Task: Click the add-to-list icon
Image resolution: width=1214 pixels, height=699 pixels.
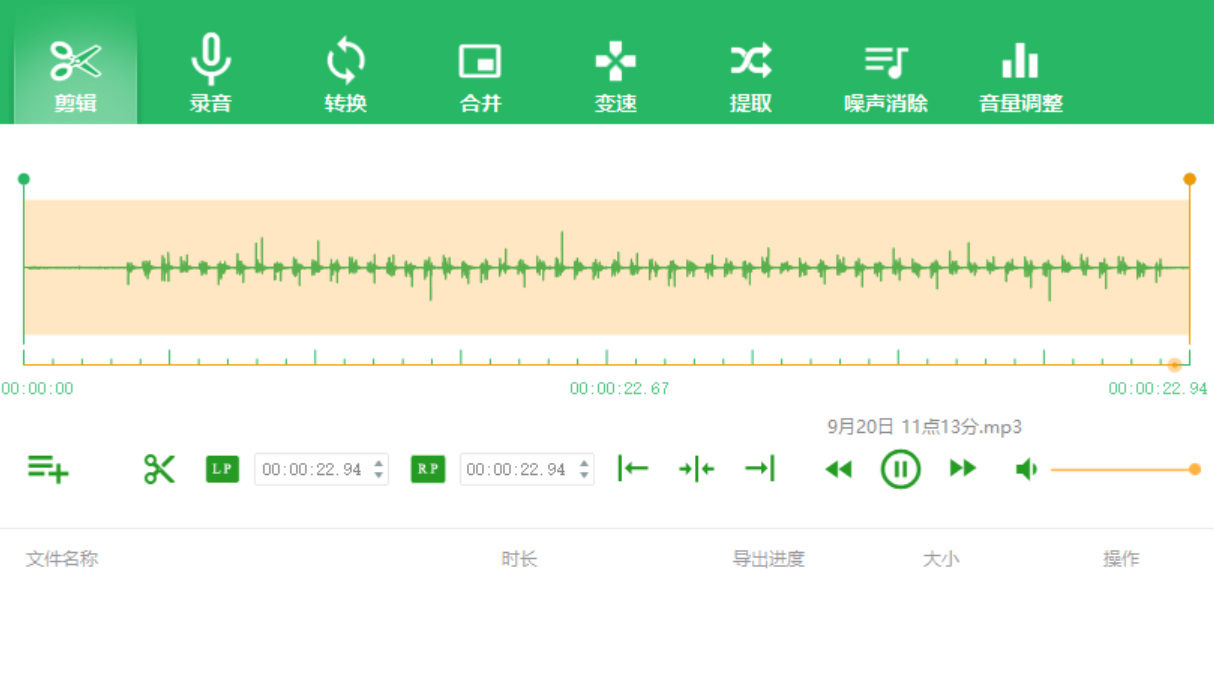Action: (x=47, y=469)
